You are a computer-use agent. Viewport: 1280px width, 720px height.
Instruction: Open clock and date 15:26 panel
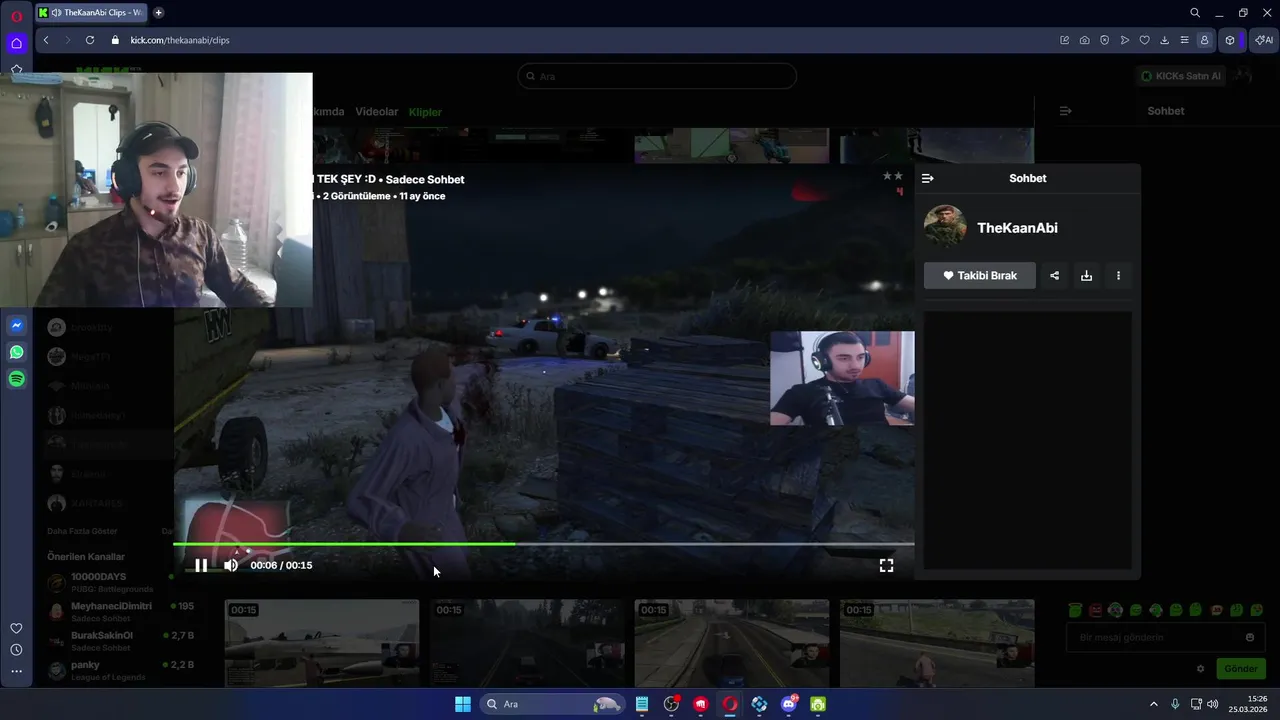[1250, 704]
